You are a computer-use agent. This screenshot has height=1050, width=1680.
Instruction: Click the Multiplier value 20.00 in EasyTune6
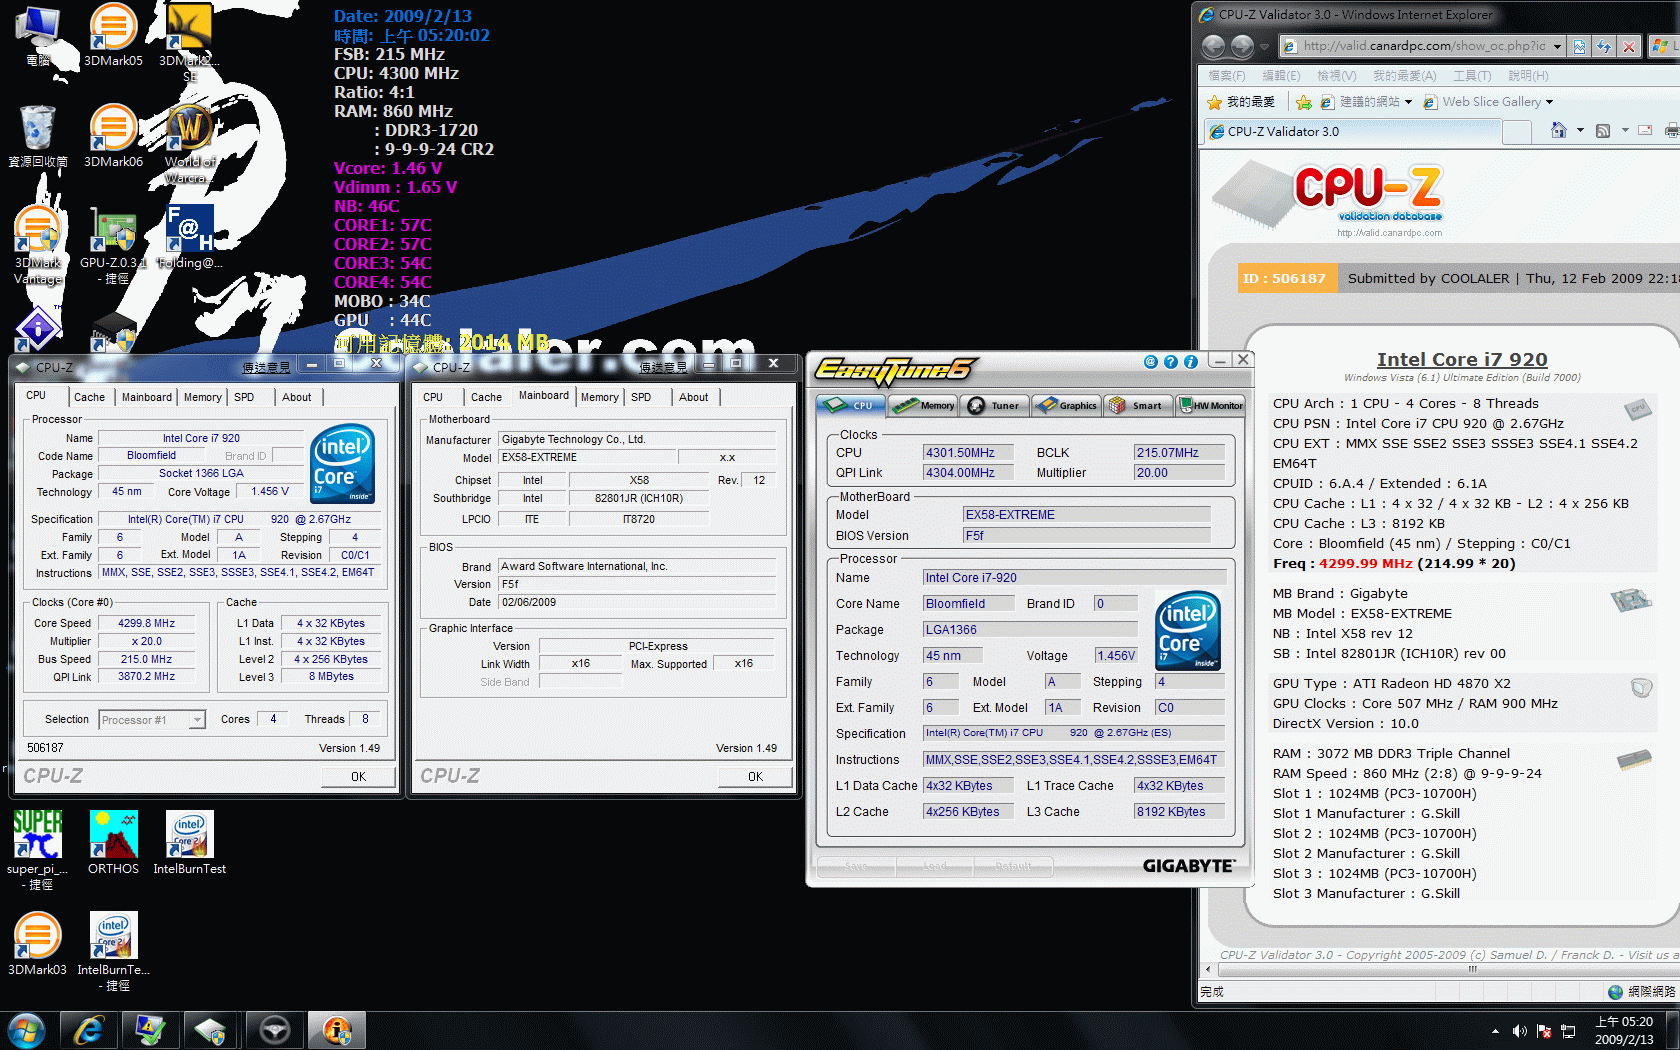tap(1179, 473)
